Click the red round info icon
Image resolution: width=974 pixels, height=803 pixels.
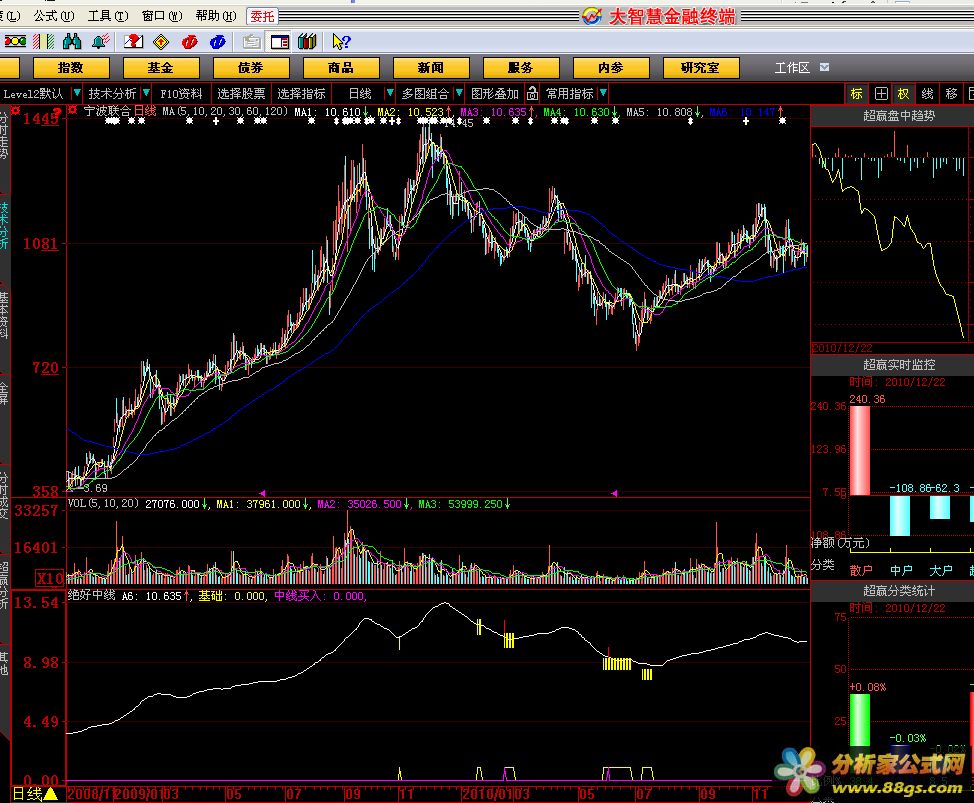[189, 42]
